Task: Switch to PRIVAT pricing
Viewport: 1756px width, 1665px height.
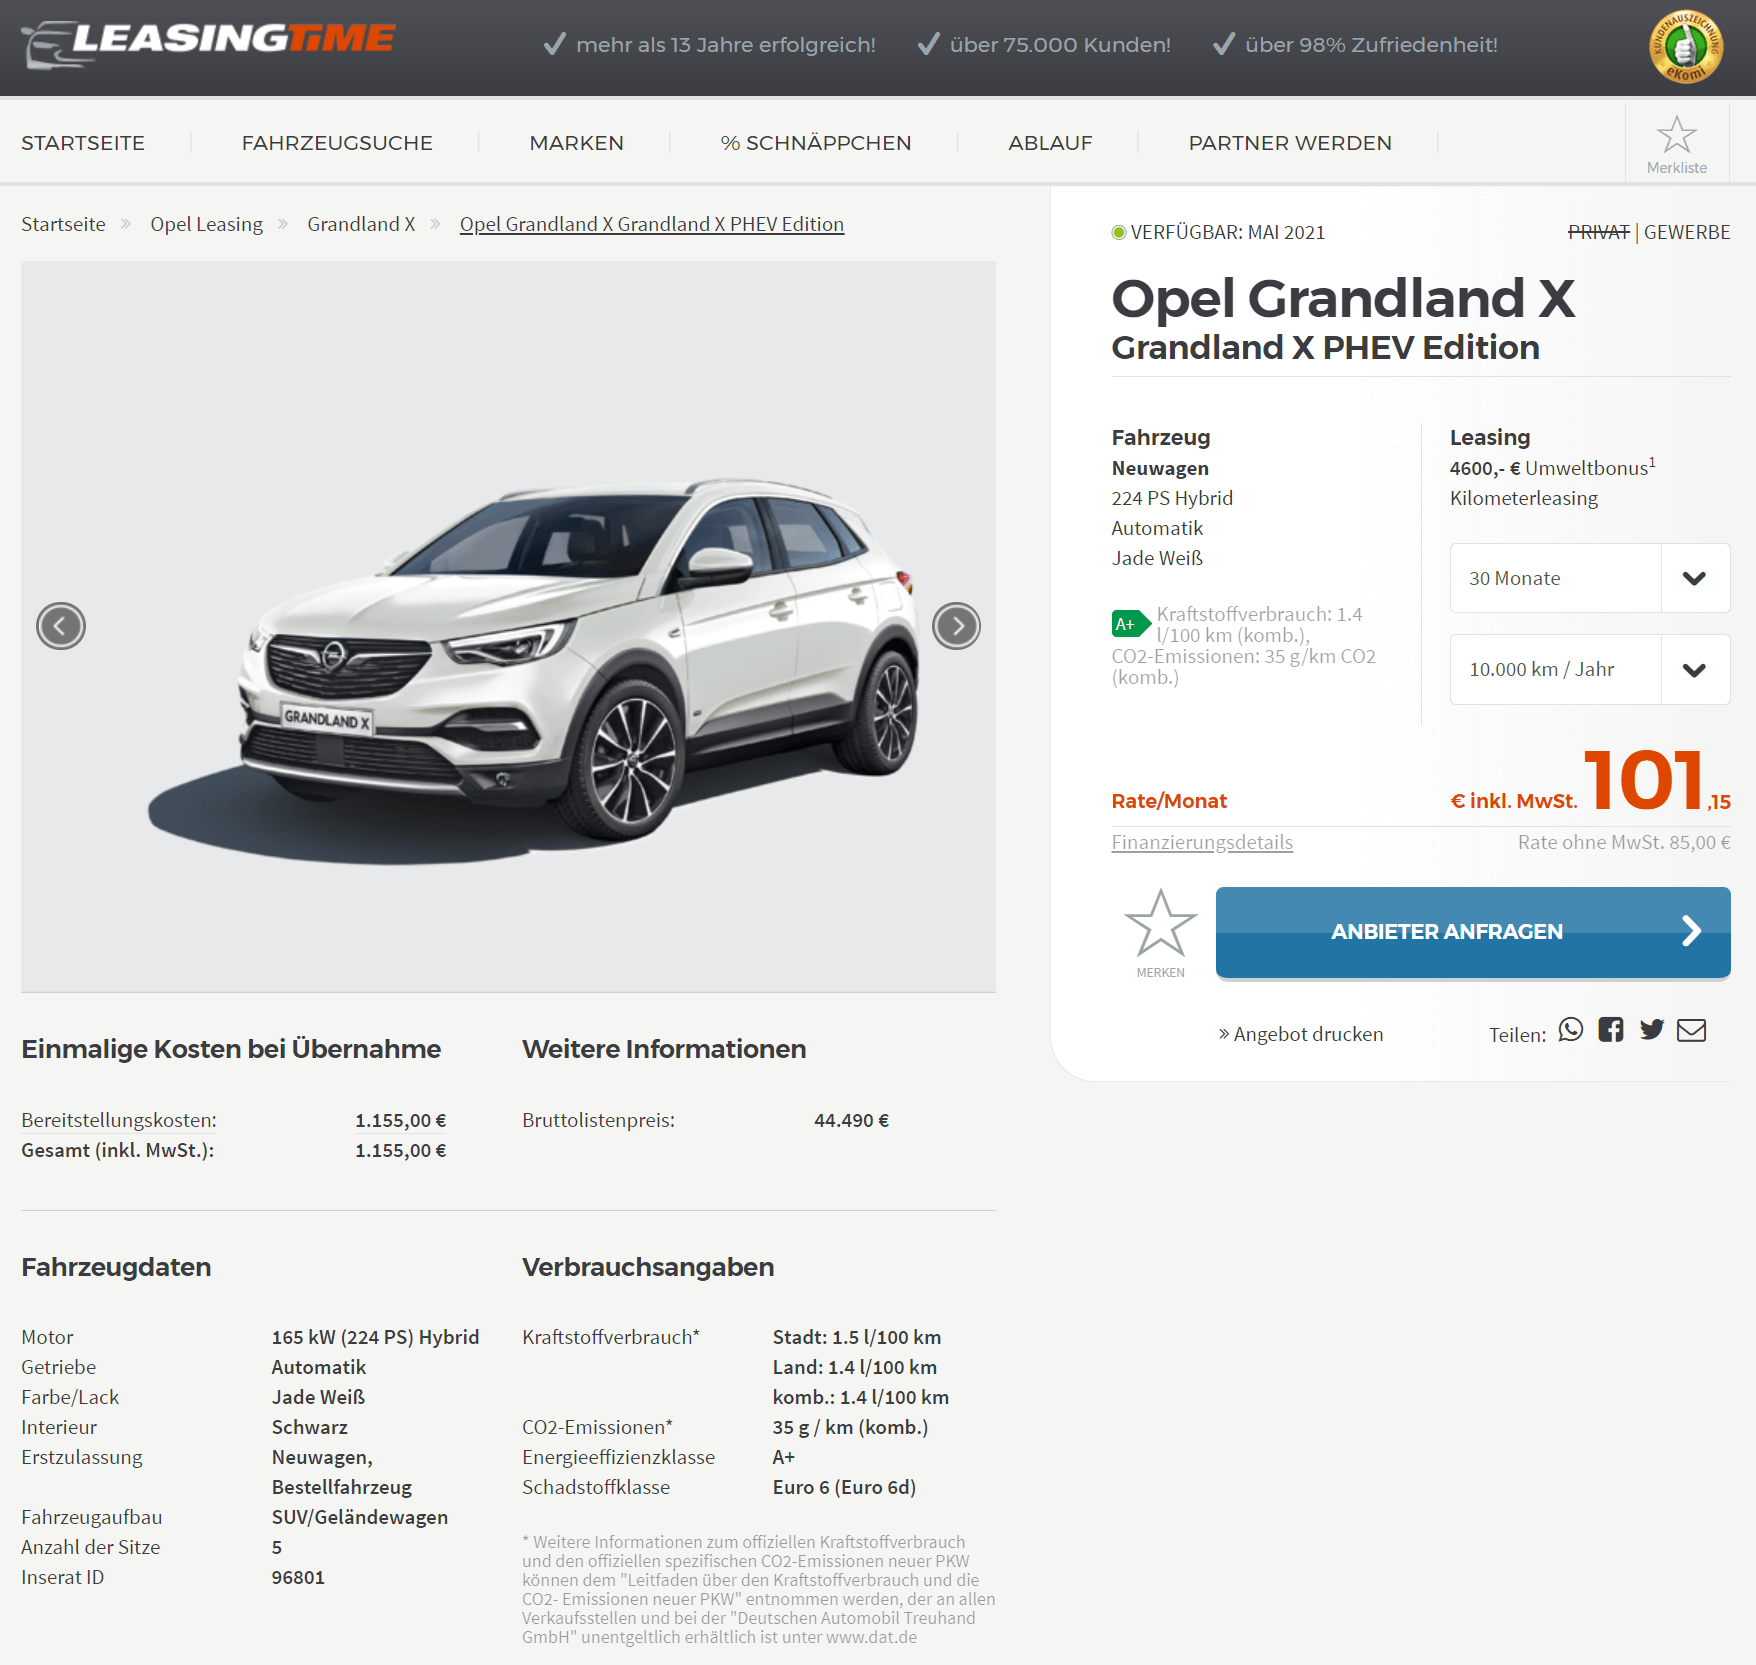Action: [1598, 232]
